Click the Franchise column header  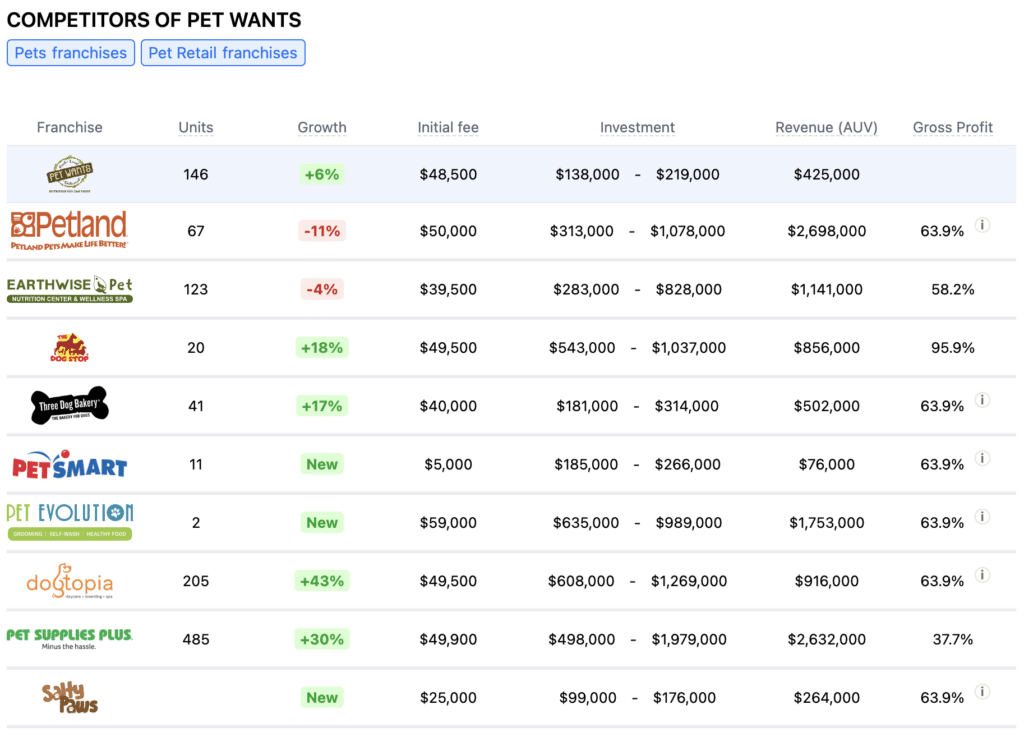69,127
